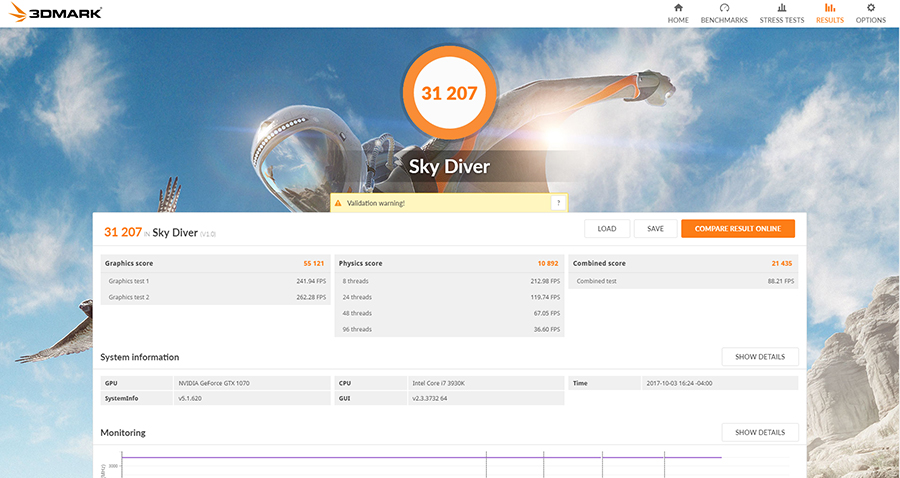The image size is (900, 478).
Task: Open Options via the gear icon
Action: click(870, 8)
